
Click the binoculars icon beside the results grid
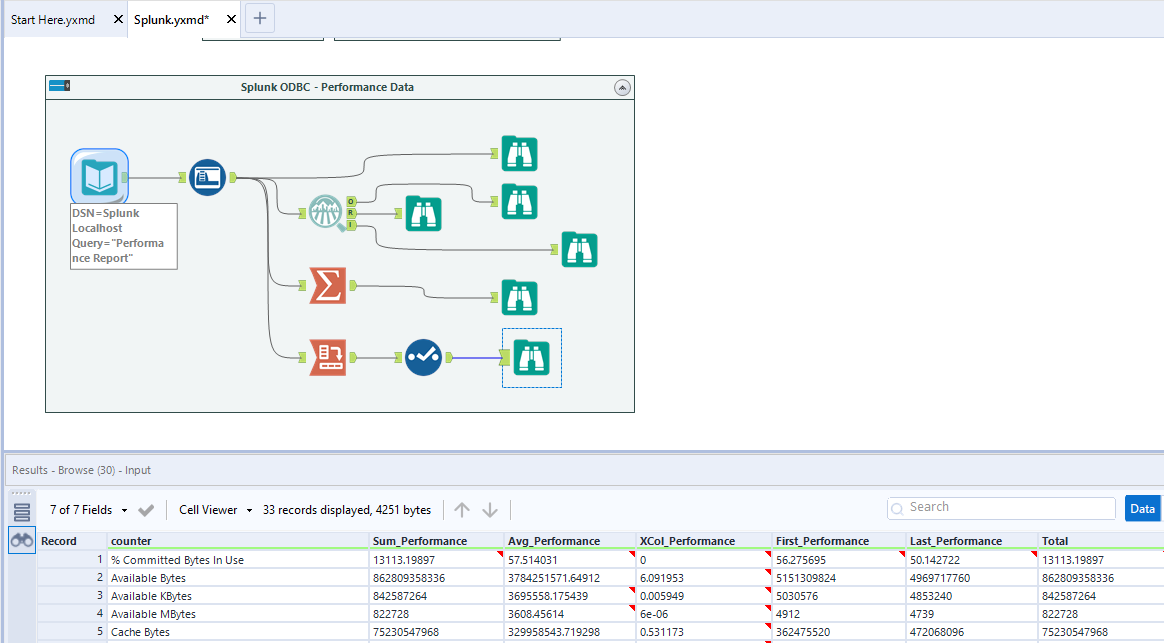[21, 540]
